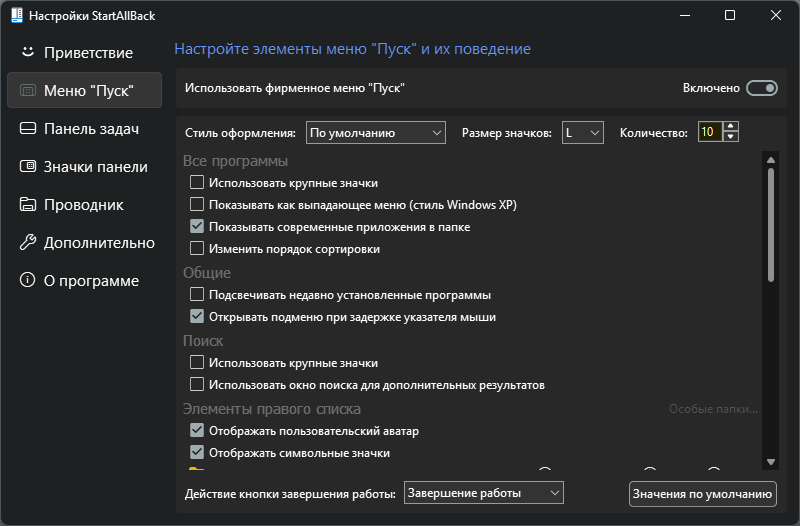The width and height of the screenshot is (800, 526).
Task: Open the Особые папки link
Action: [713, 409]
